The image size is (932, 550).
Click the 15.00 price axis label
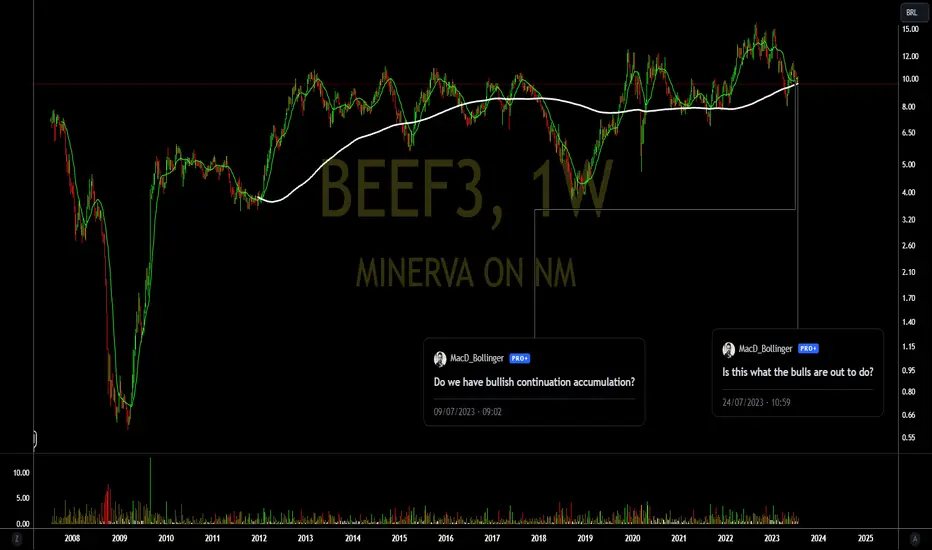[910, 29]
